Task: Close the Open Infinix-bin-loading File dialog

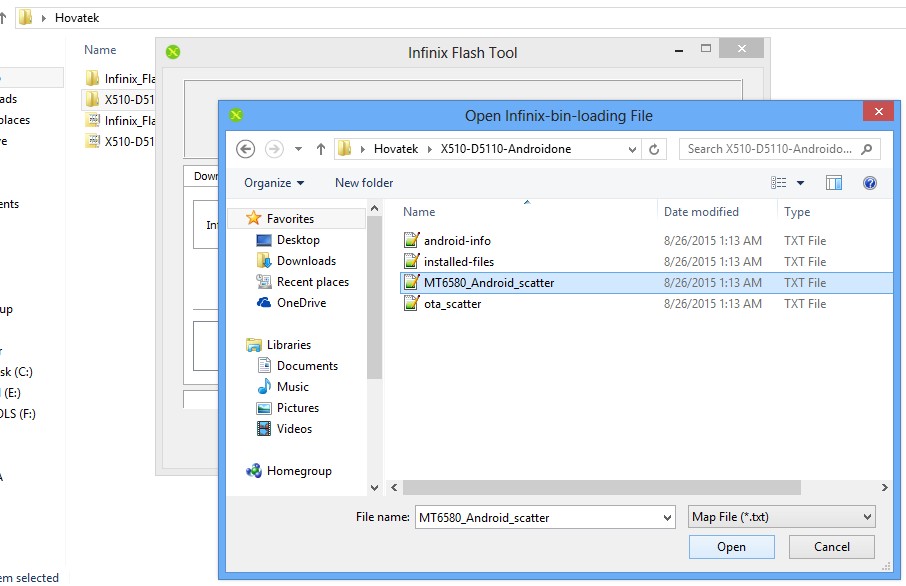Action: click(878, 112)
